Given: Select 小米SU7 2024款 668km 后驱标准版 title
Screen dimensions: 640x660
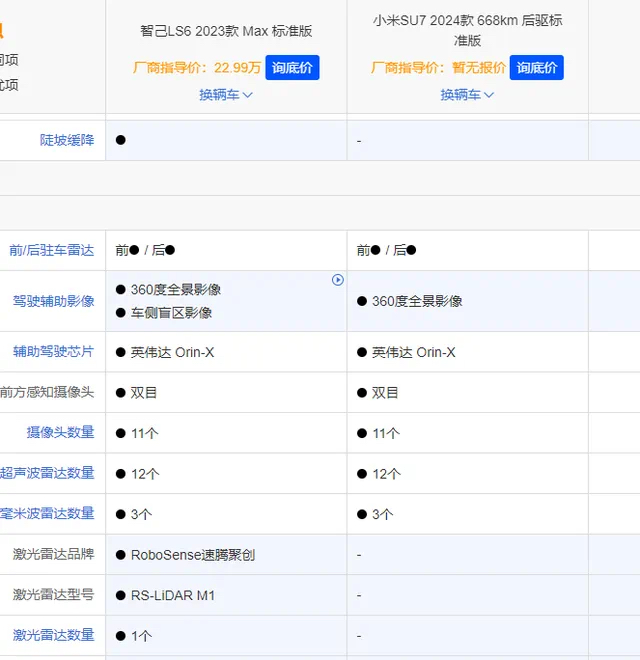Looking at the screenshot, I should pos(467,30).
